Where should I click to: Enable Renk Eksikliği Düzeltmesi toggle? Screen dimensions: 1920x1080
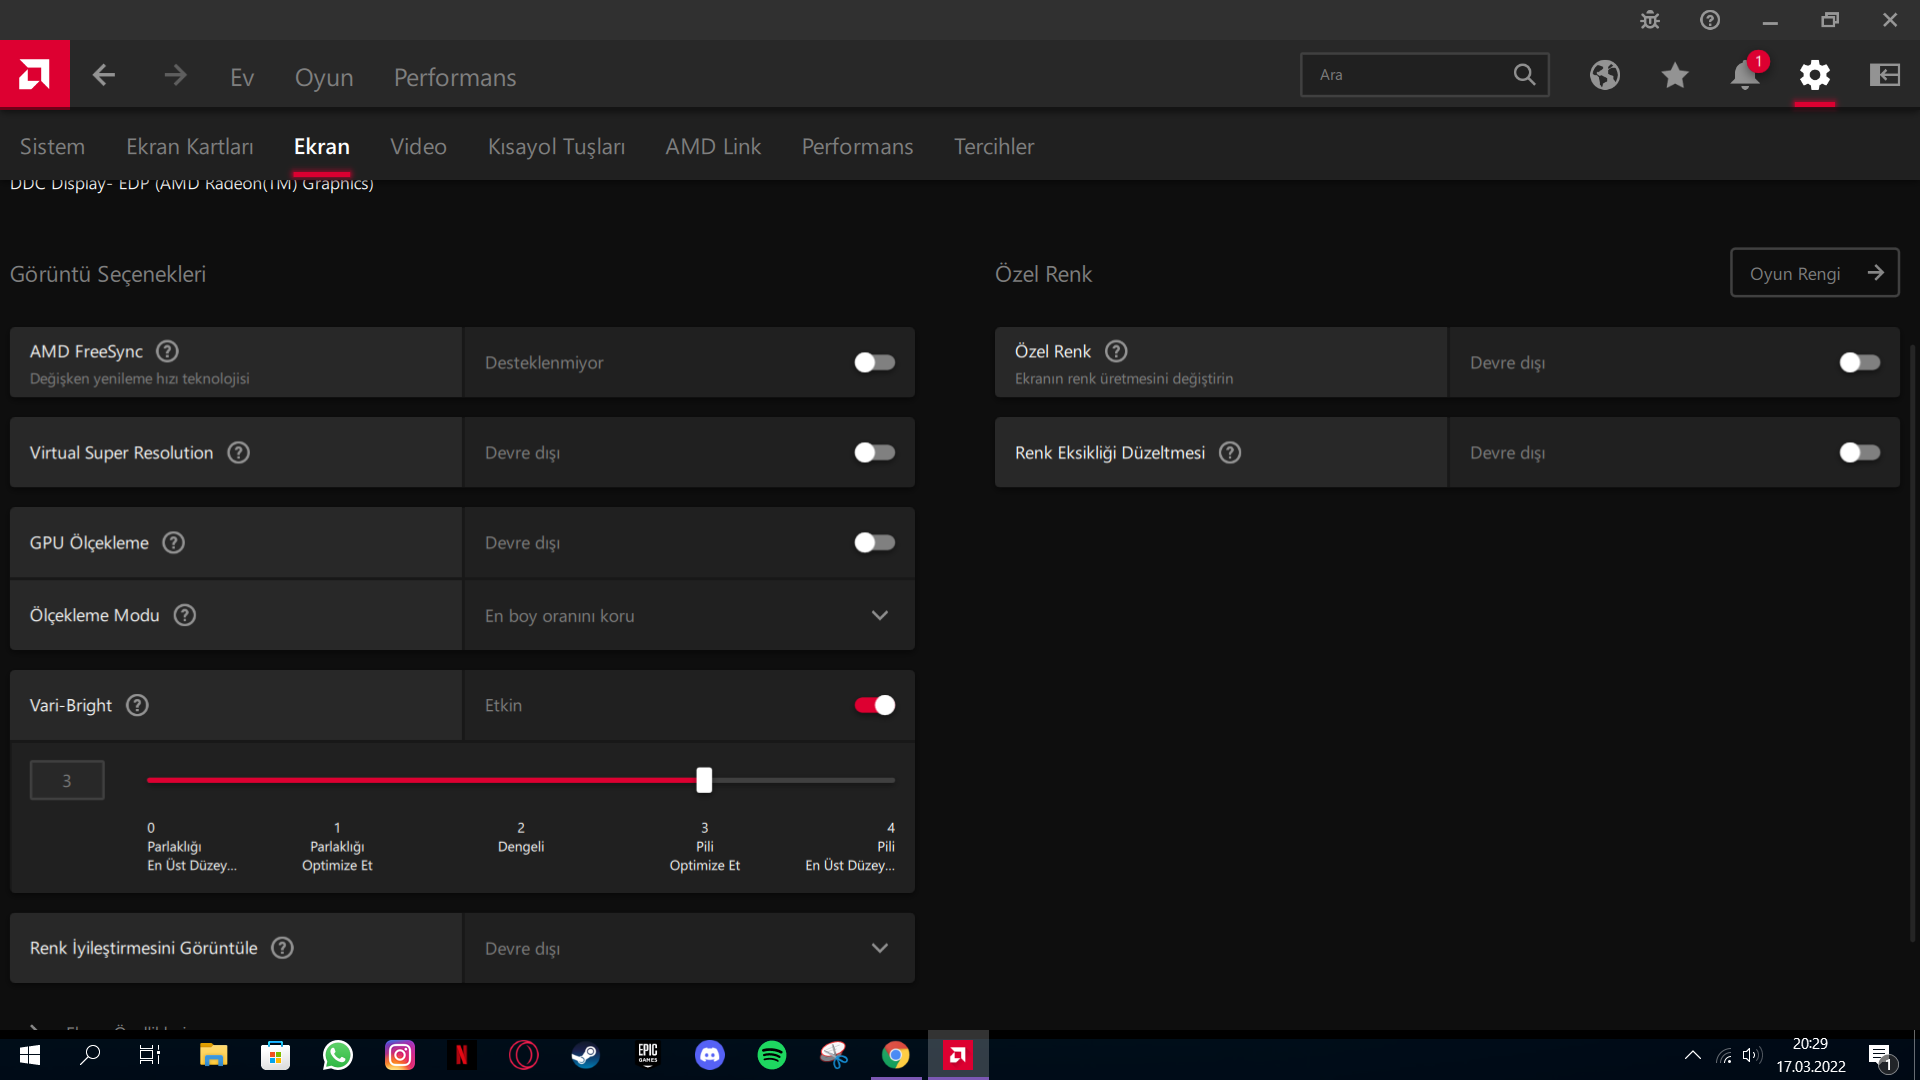tap(1860, 452)
